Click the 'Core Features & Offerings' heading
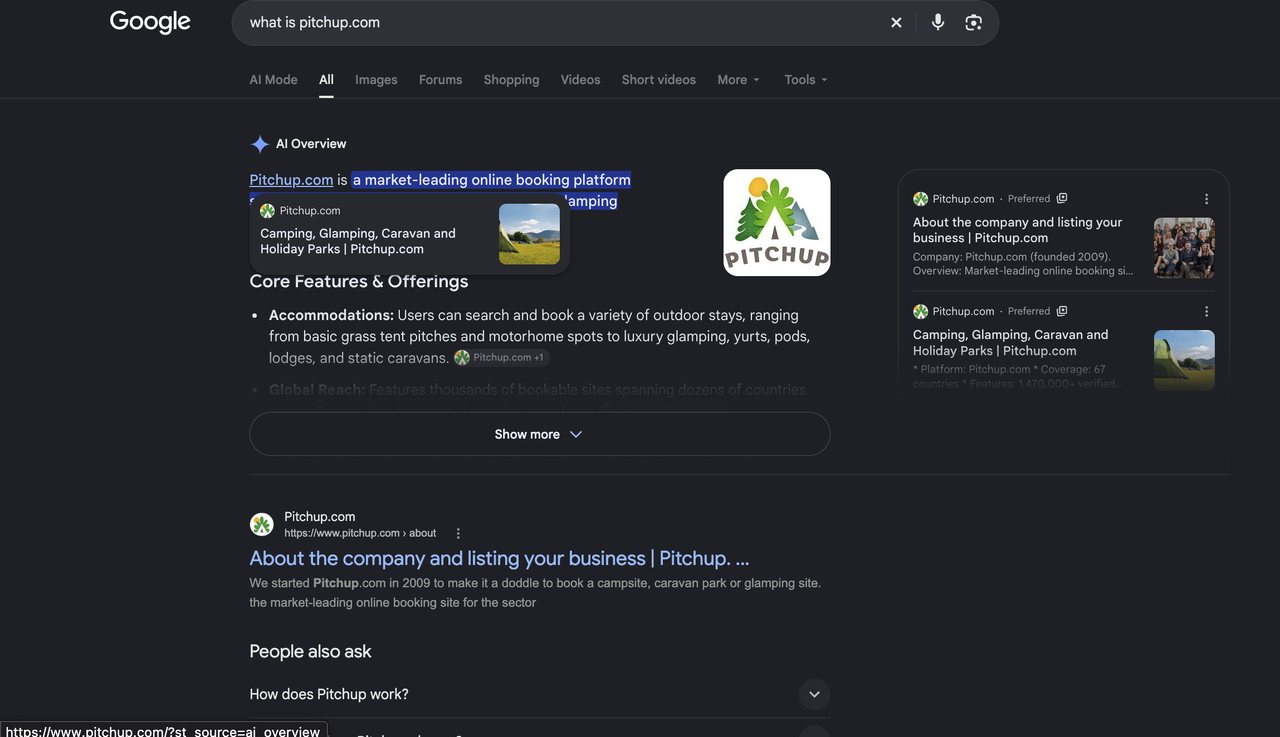The height and width of the screenshot is (737, 1280). coord(359,282)
